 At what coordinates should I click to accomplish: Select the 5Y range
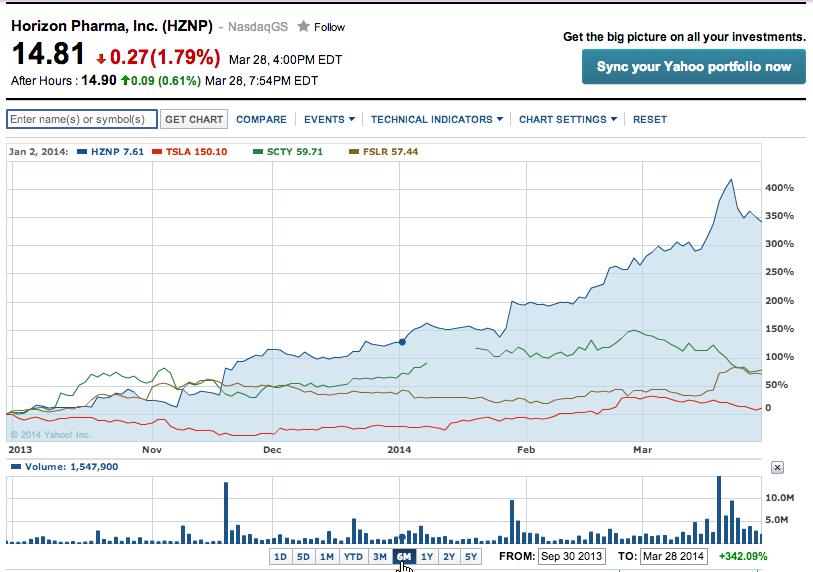(x=471, y=556)
